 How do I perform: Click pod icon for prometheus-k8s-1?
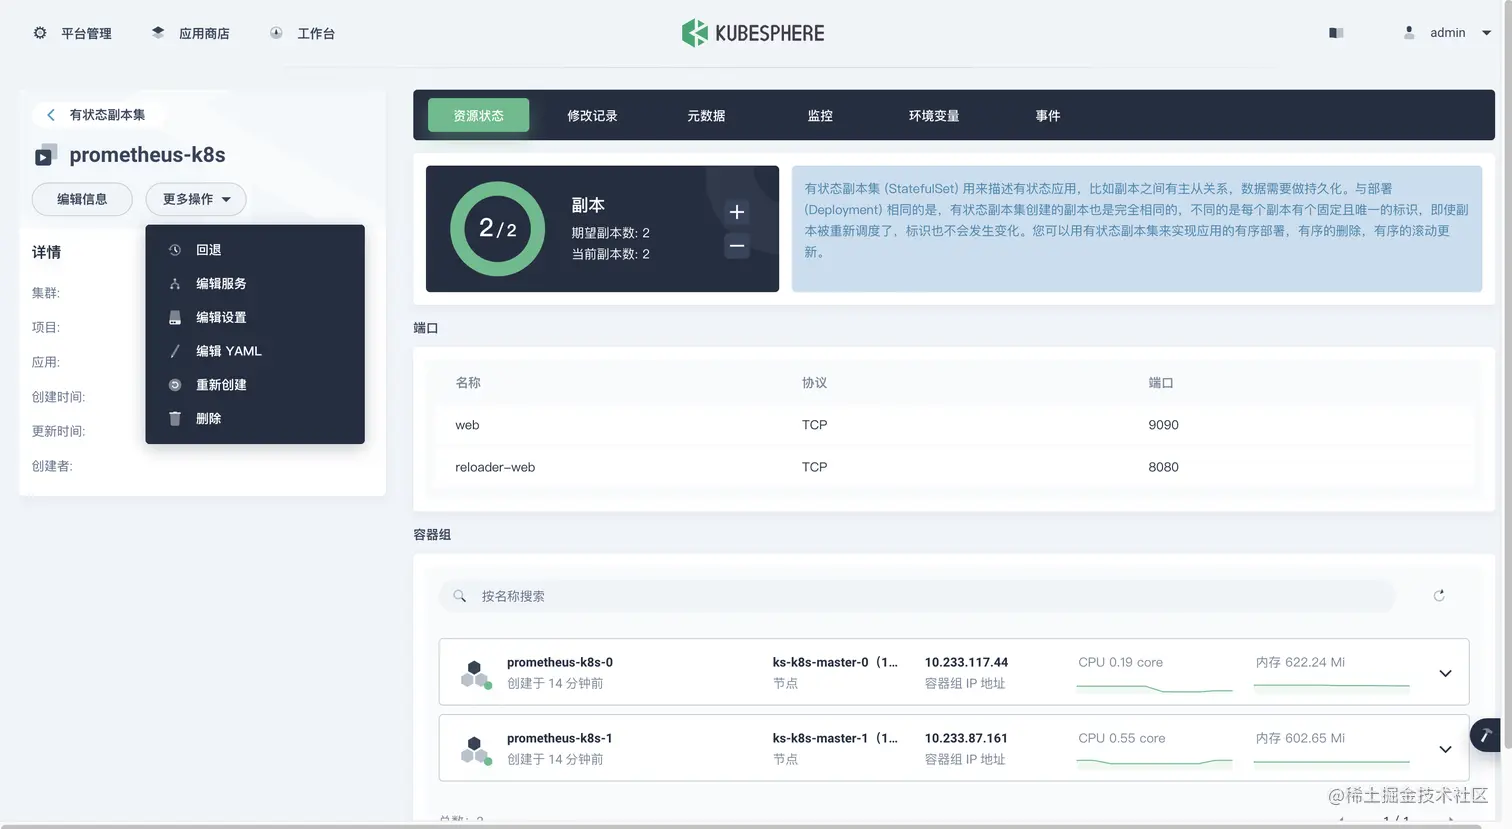476,750
